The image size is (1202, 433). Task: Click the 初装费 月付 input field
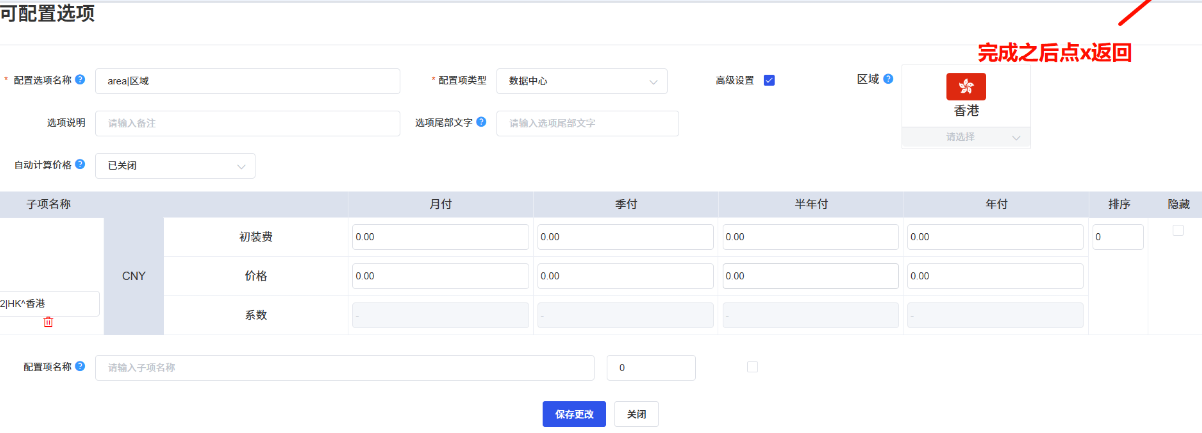click(440, 237)
